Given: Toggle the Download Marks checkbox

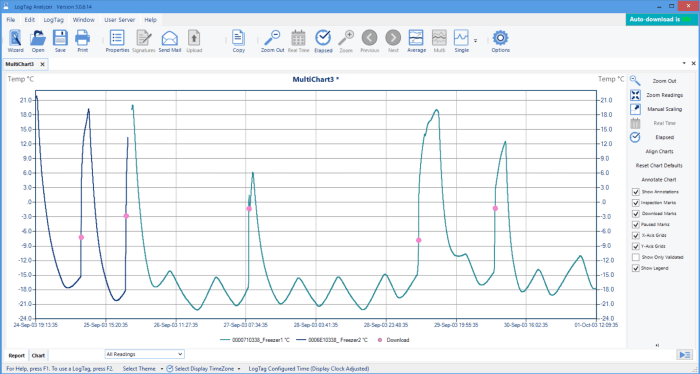Looking at the screenshot, I should click(636, 214).
